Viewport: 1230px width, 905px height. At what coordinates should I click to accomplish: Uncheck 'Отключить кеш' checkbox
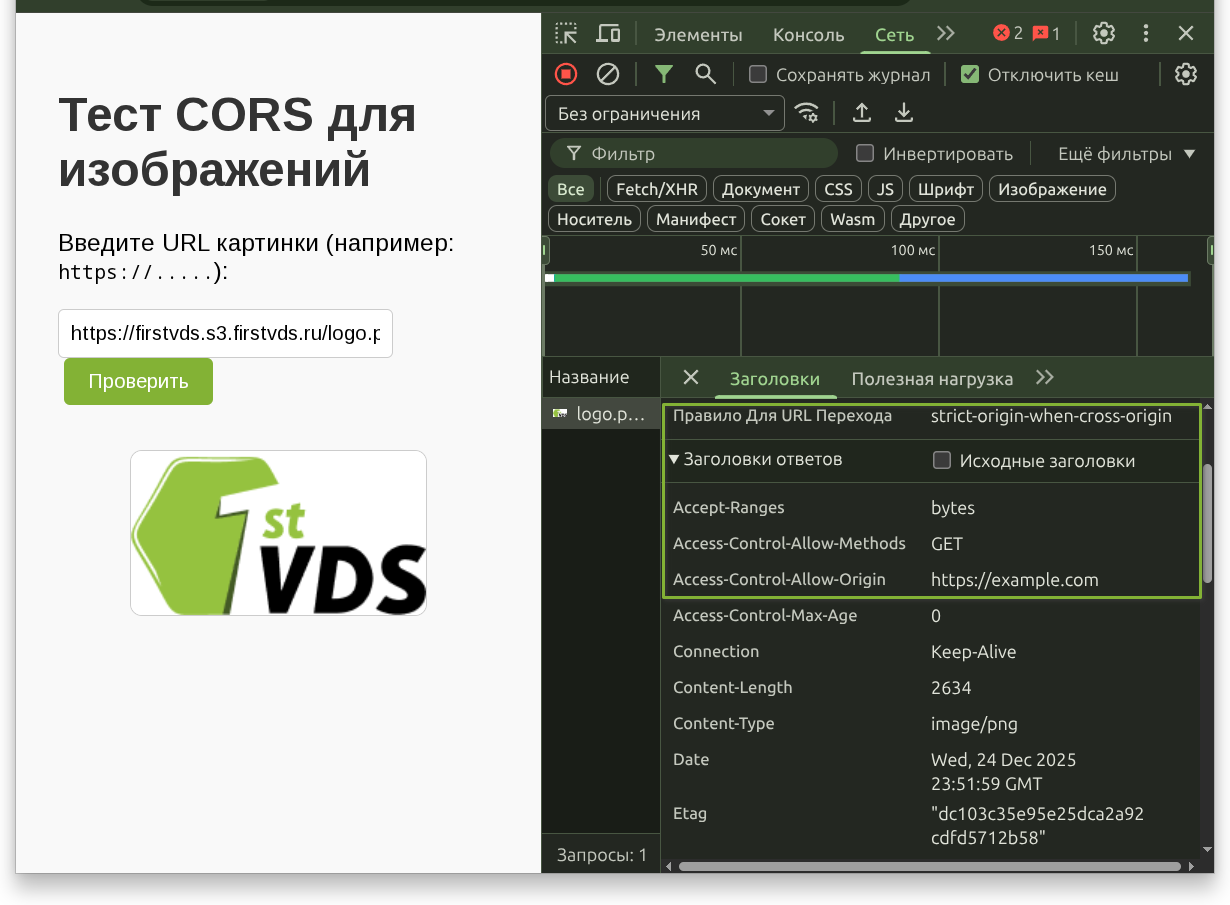click(969, 75)
